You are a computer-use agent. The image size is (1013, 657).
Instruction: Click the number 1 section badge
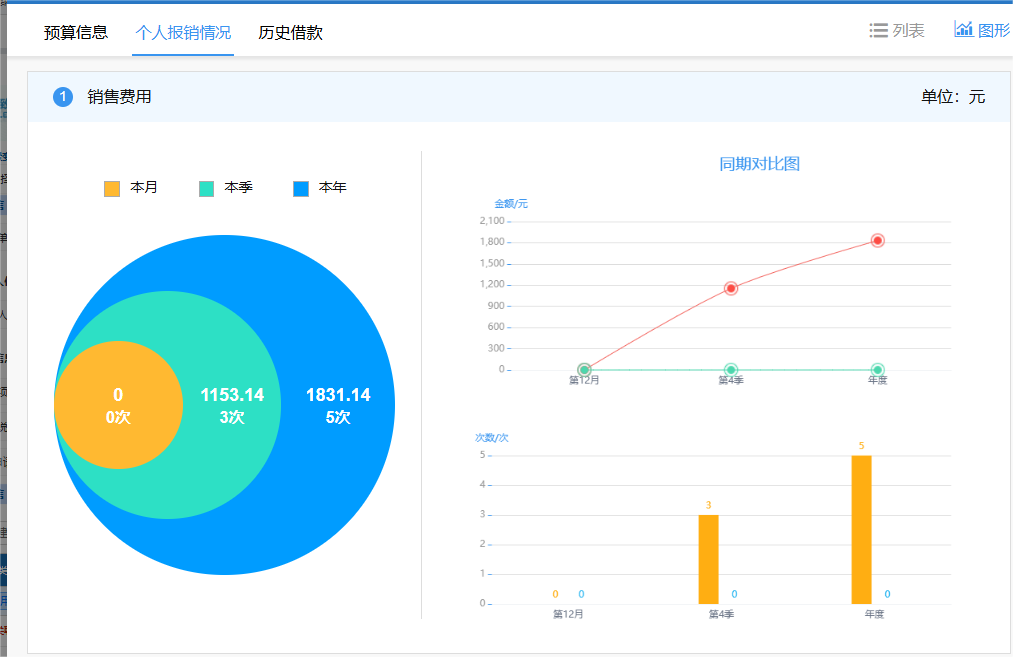click(63, 97)
